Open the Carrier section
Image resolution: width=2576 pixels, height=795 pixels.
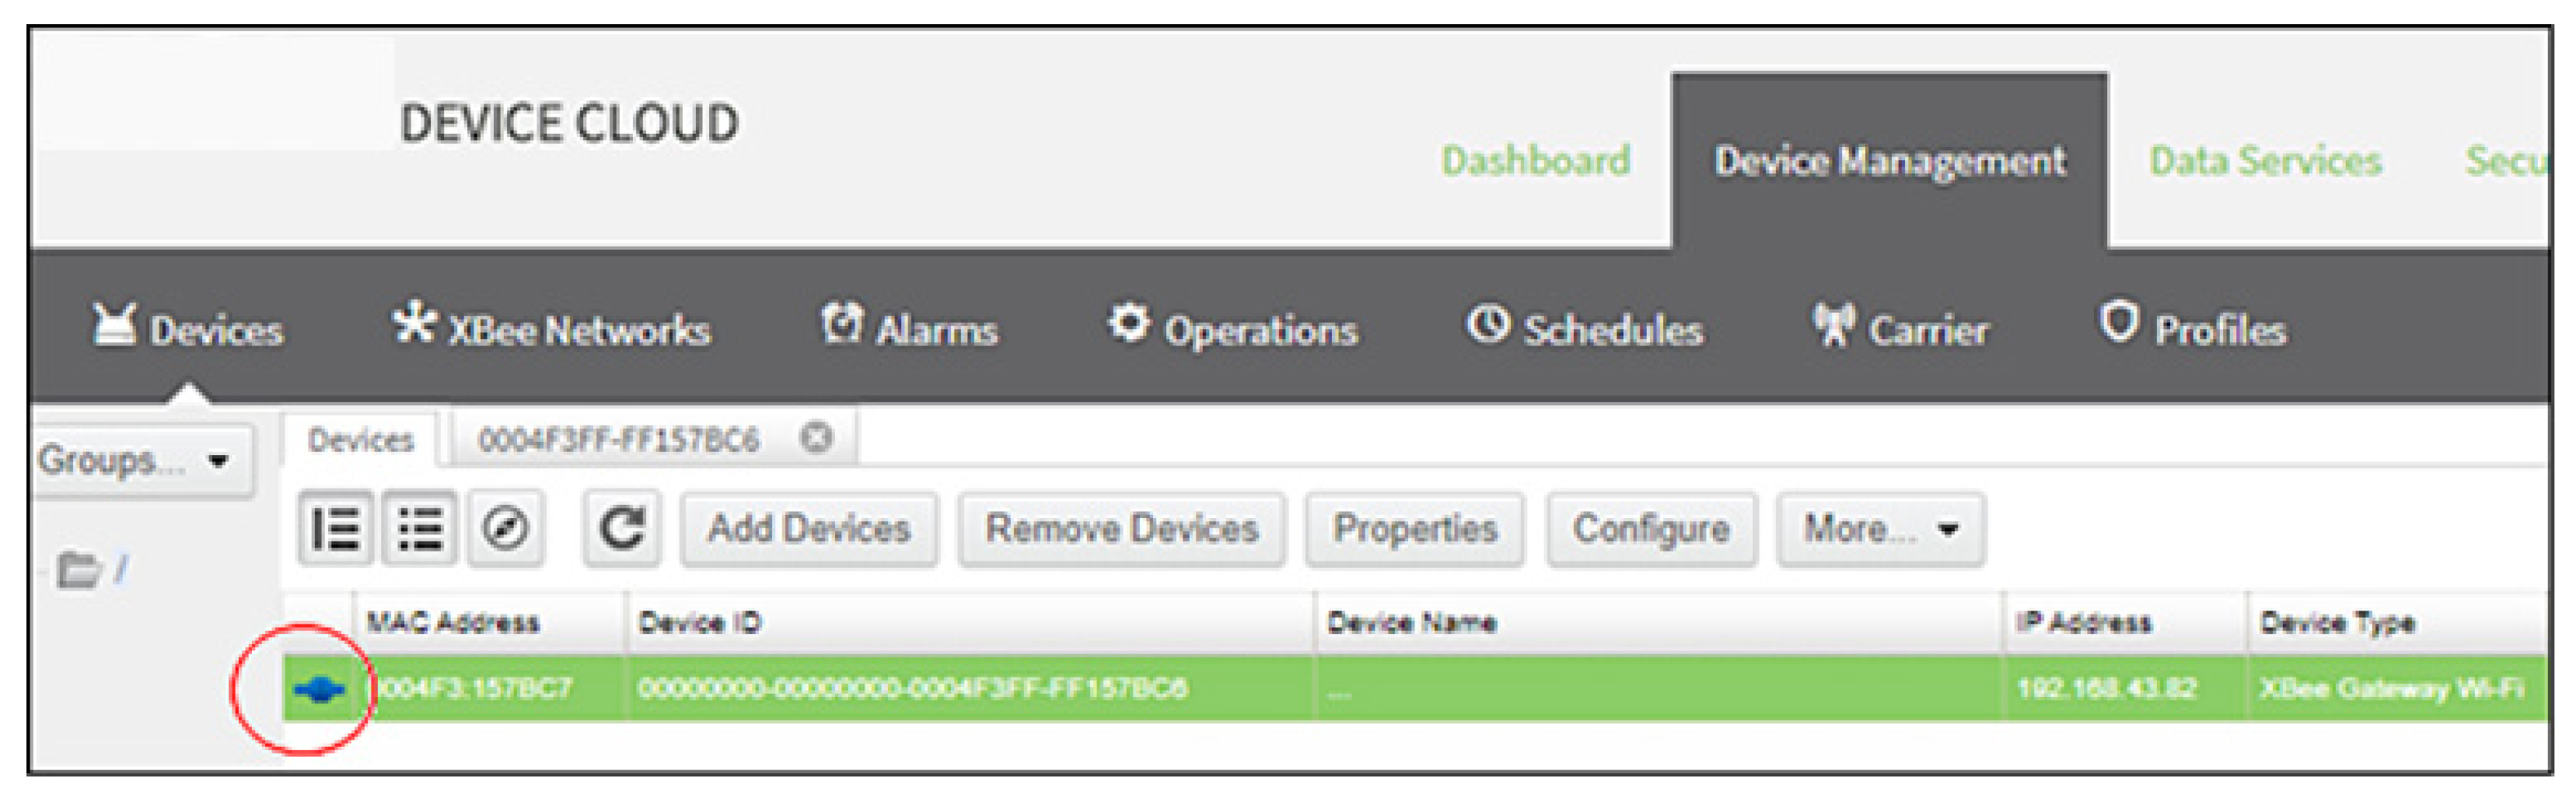(x=1900, y=328)
